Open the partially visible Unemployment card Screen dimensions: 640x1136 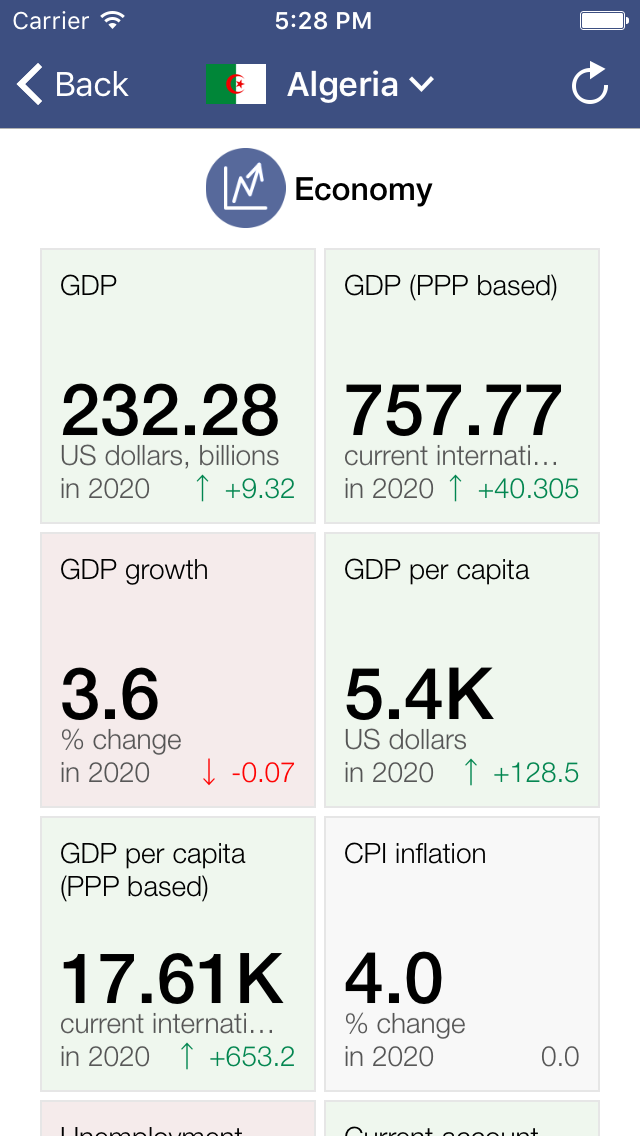(x=178, y=1120)
